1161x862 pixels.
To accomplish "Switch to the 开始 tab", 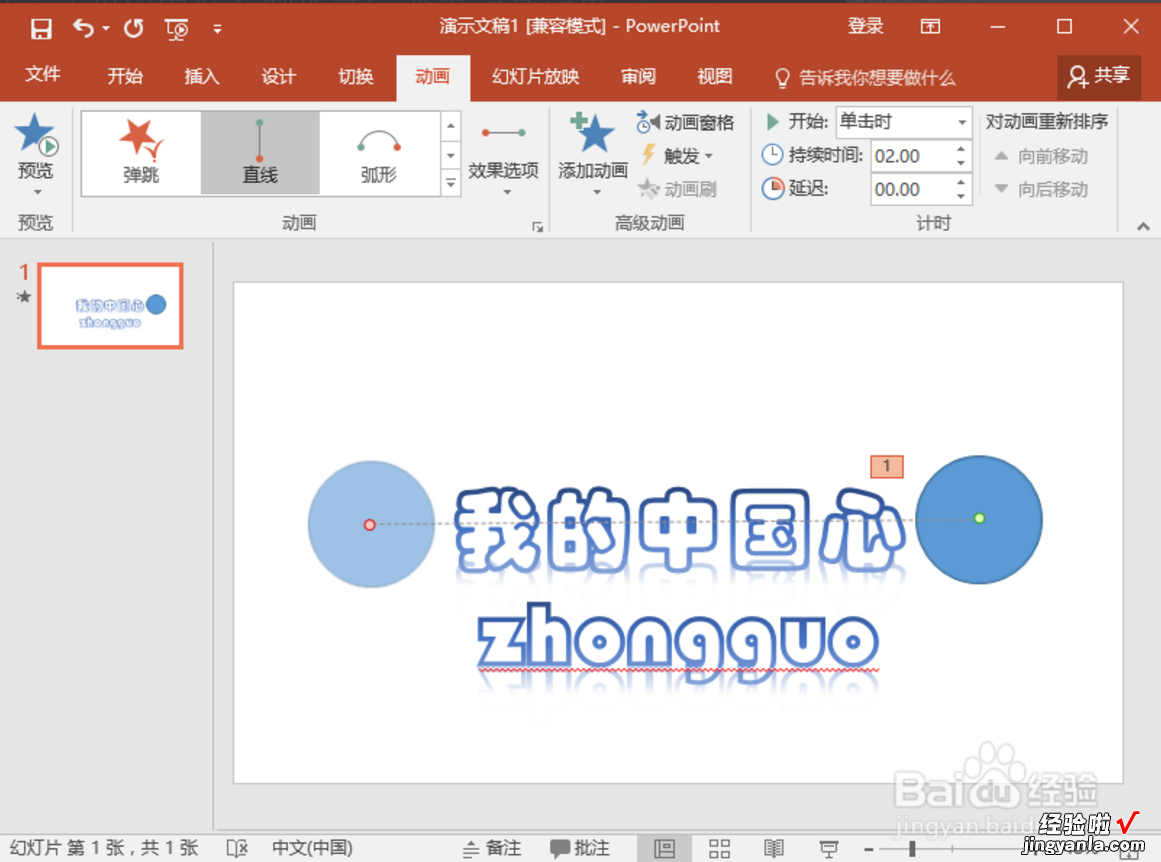I will 124,76.
